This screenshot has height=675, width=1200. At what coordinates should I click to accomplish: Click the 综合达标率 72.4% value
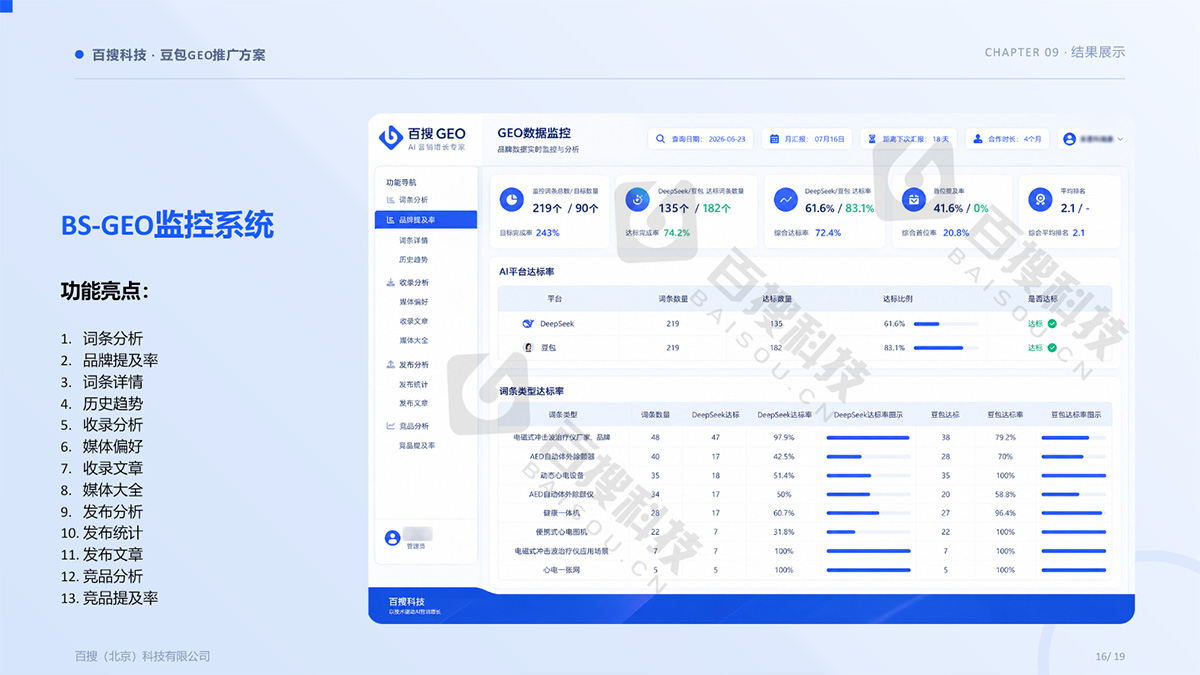[828, 233]
